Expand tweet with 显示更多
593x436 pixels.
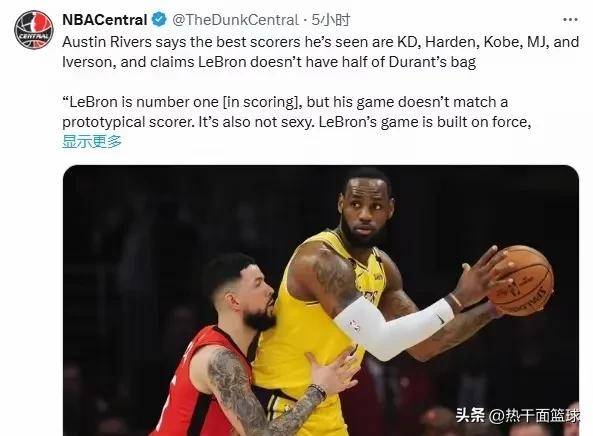point(92,141)
